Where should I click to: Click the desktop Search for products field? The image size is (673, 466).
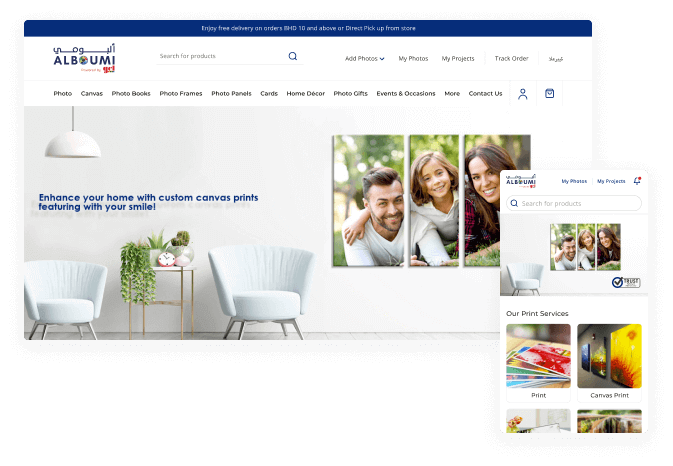[230, 56]
